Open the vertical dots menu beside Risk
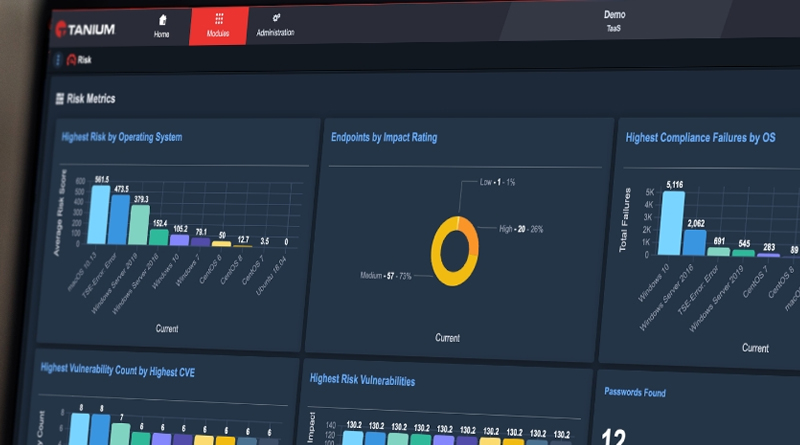The height and width of the screenshot is (445, 800). click(58, 60)
